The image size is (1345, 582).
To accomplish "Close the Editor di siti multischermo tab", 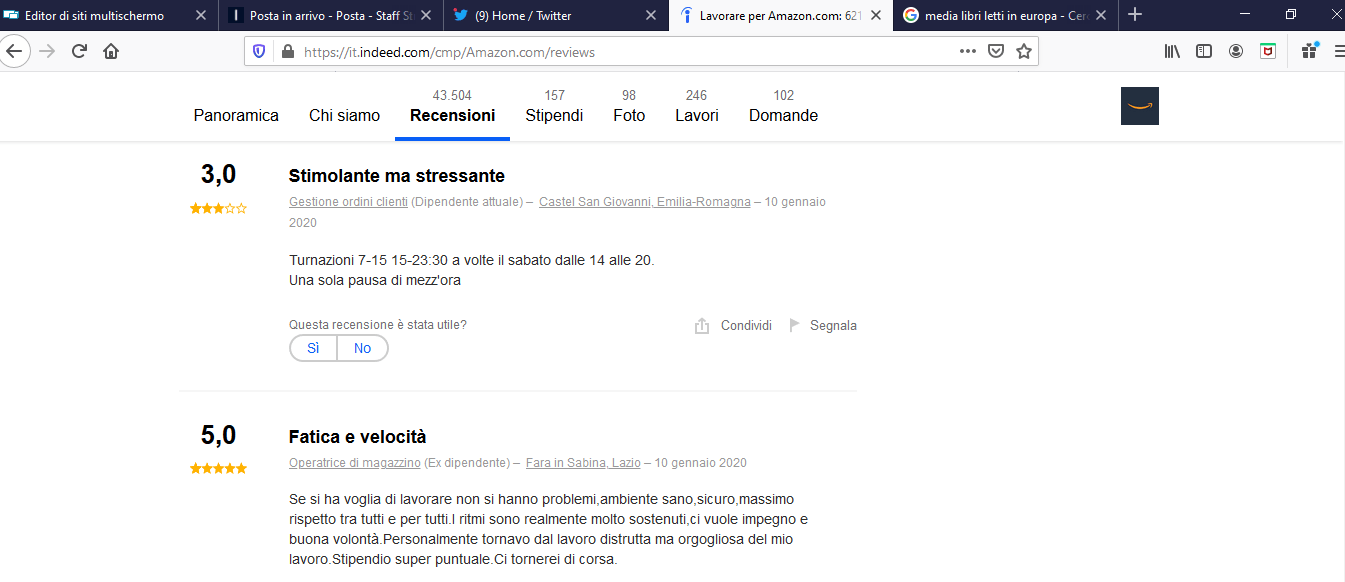I will [200, 16].
